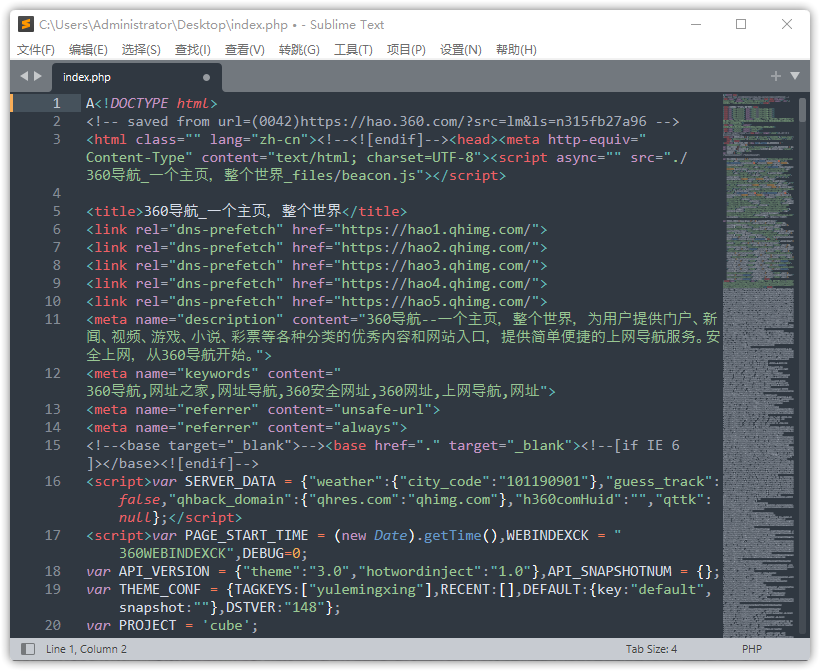Change indentation via Tab Size: 4
This screenshot has height=671, width=820.
pyautogui.click(x=651, y=649)
